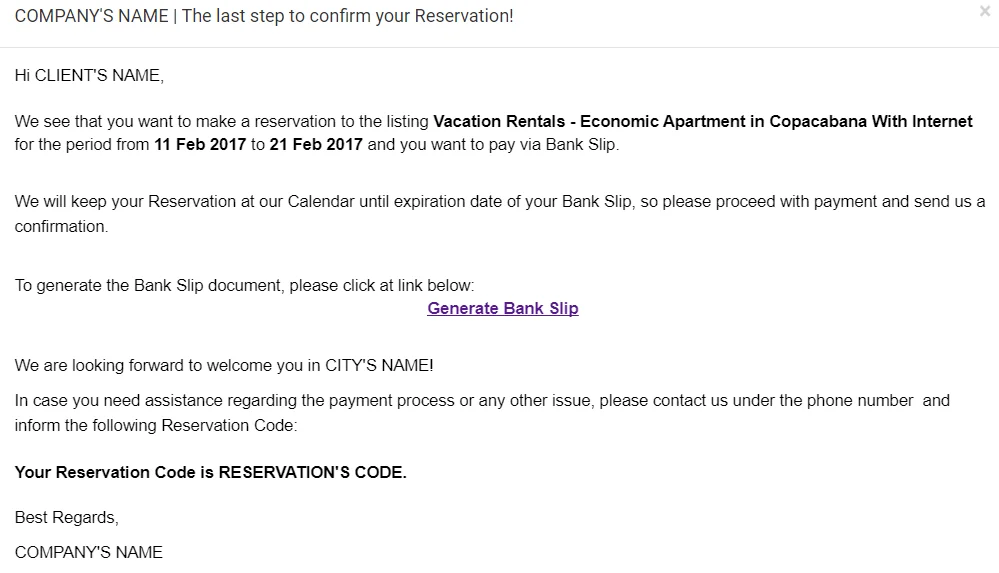
Task: Click COMPANY'S NAME in the title bar
Action: 92,17
